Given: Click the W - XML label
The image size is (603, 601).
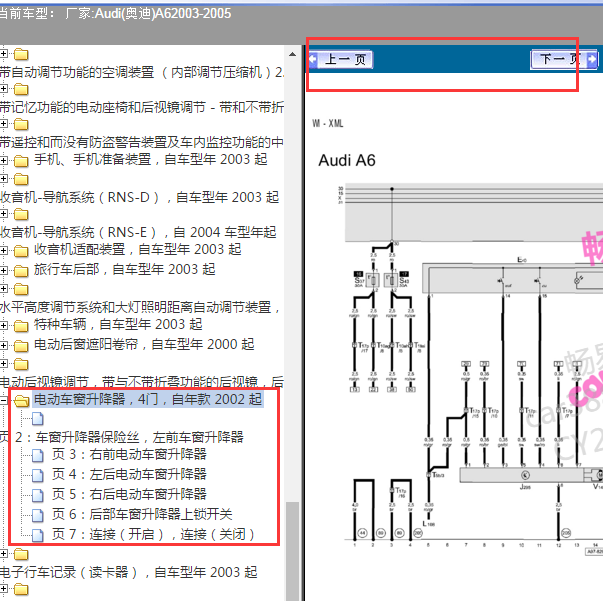Looking at the screenshot, I should 327,123.
